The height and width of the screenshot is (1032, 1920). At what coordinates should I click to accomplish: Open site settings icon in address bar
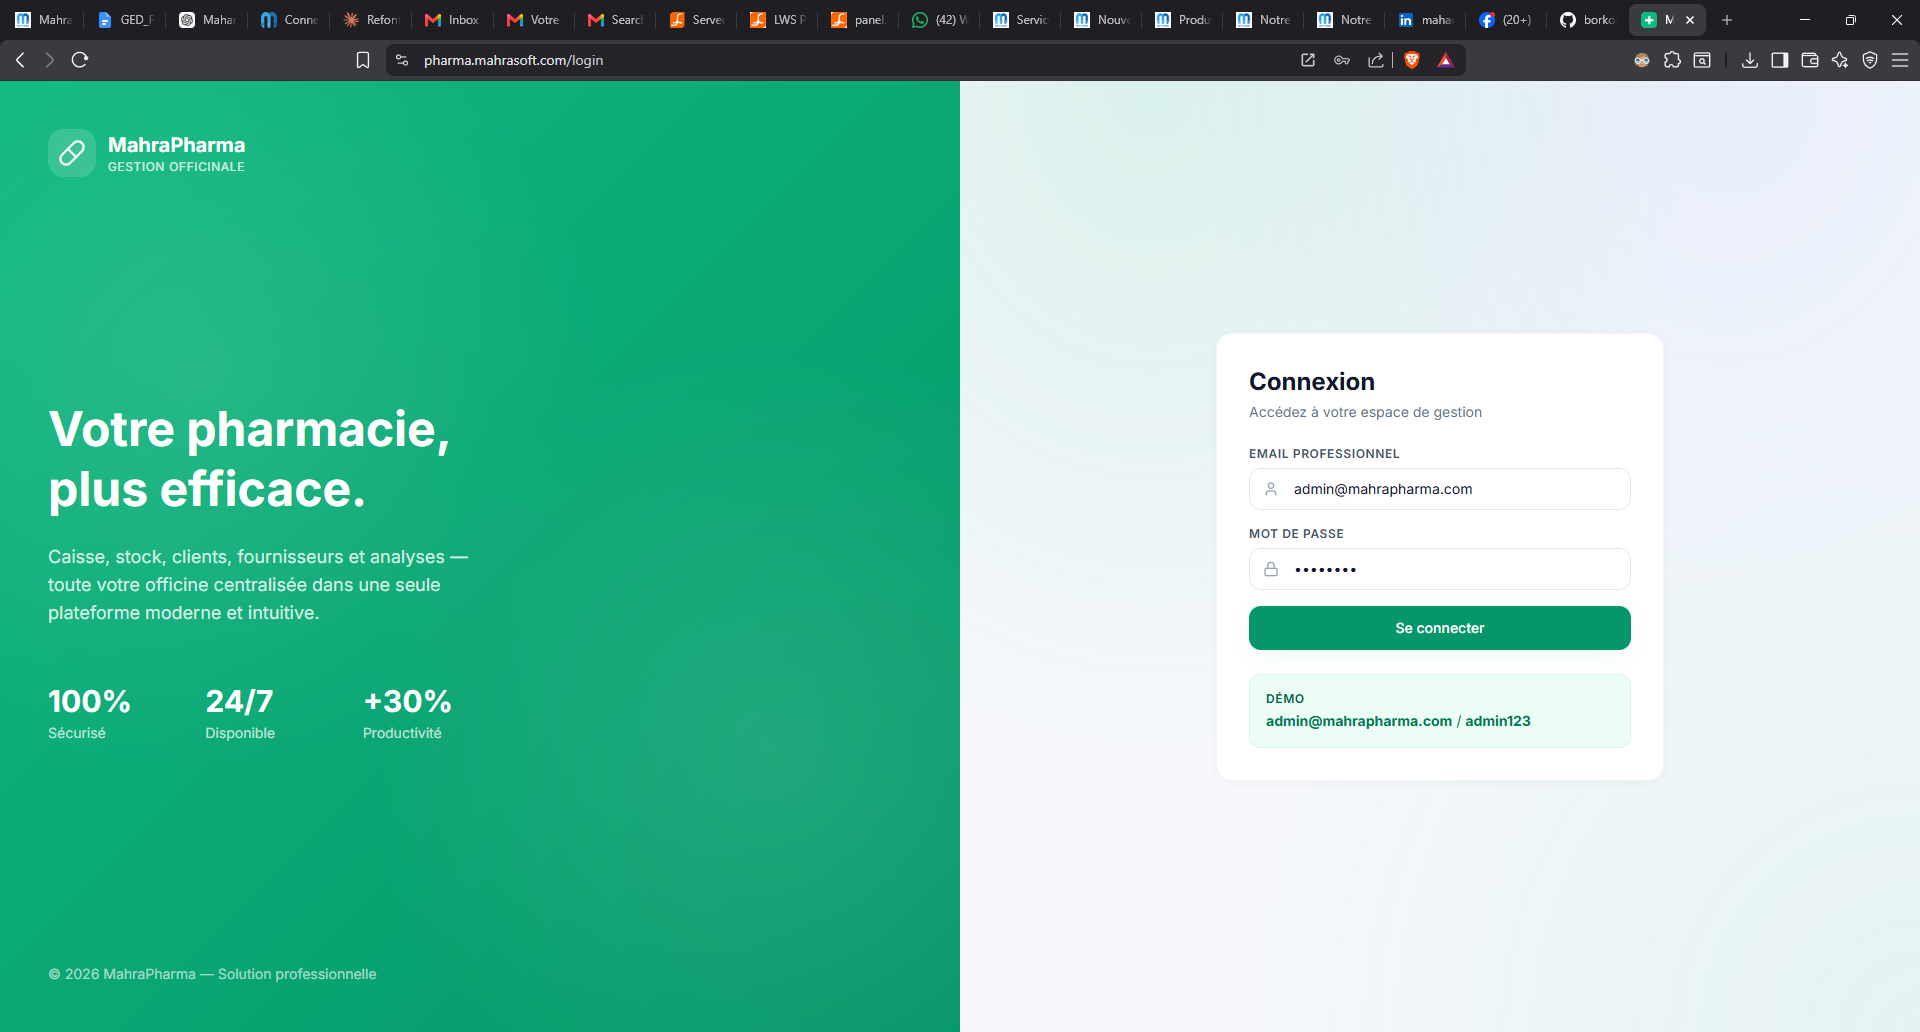tap(402, 60)
